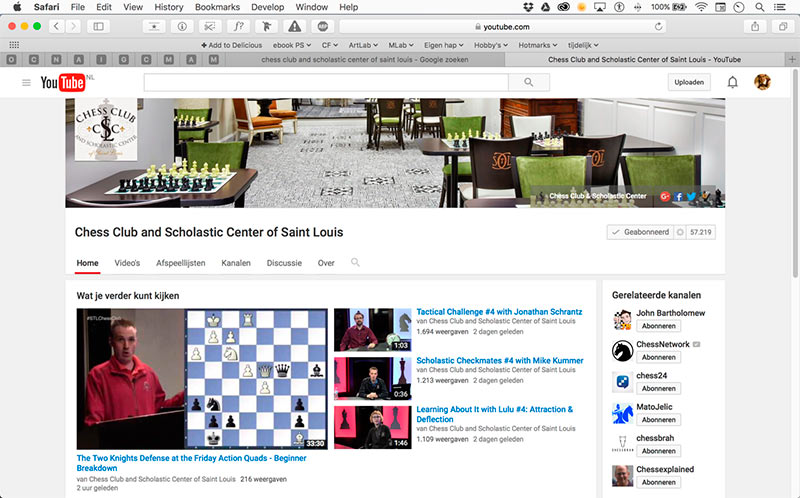
Task: Open the Google+ link on channel banner
Action: pos(665,196)
